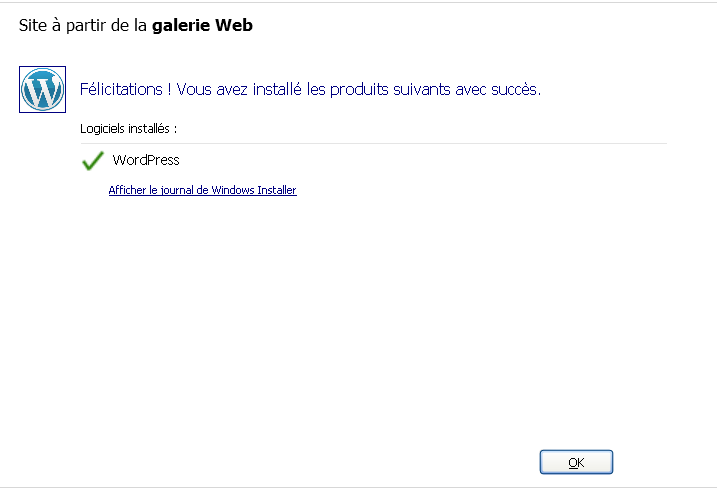
Task: Click the green success checkmark icon
Action: [x=93, y=160]
